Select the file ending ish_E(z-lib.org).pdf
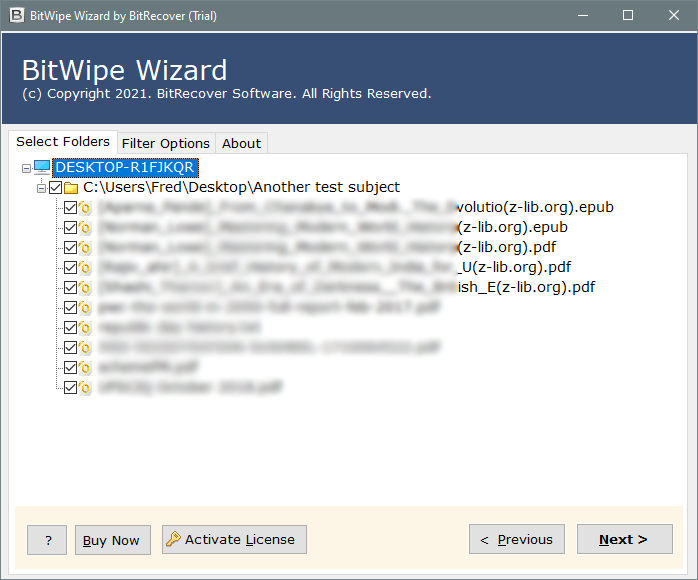698x580 pixels. click(346, 288)
